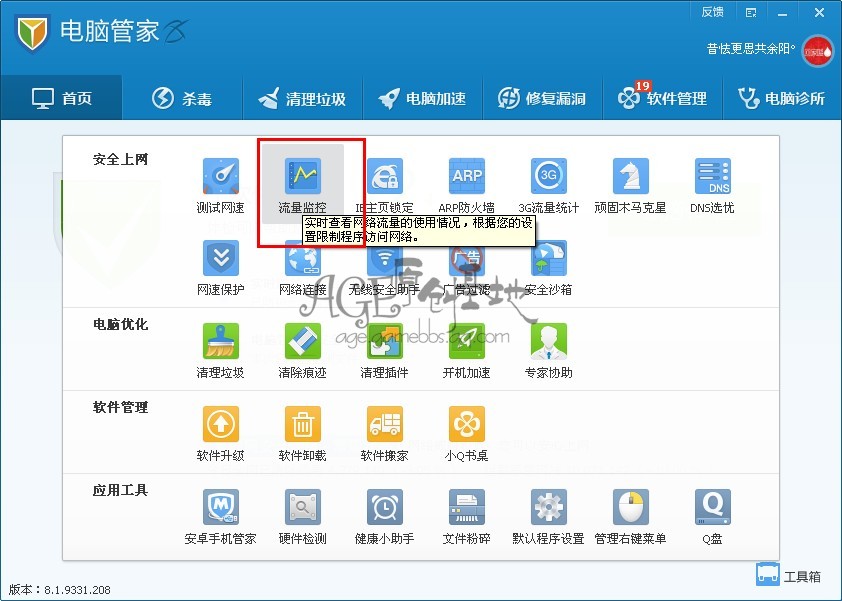Click the username 昔怯更思共余阳
The width and height of the screenshot is (842, 601).
click(750, 49)
